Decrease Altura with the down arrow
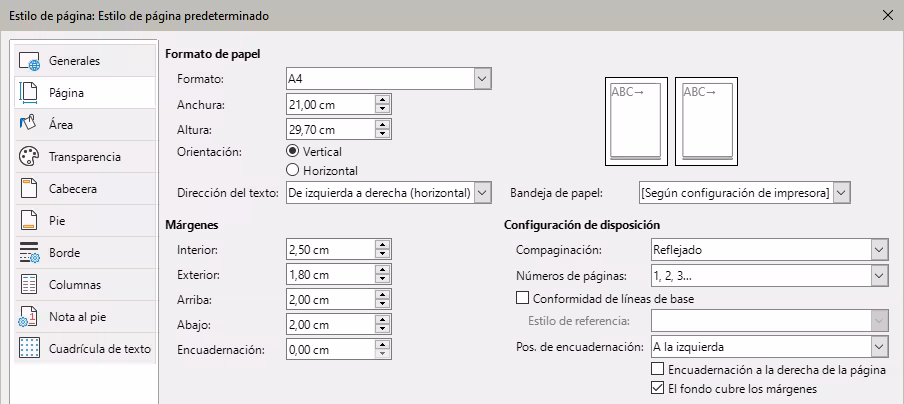Screen dimensions: 904x404 382,134
